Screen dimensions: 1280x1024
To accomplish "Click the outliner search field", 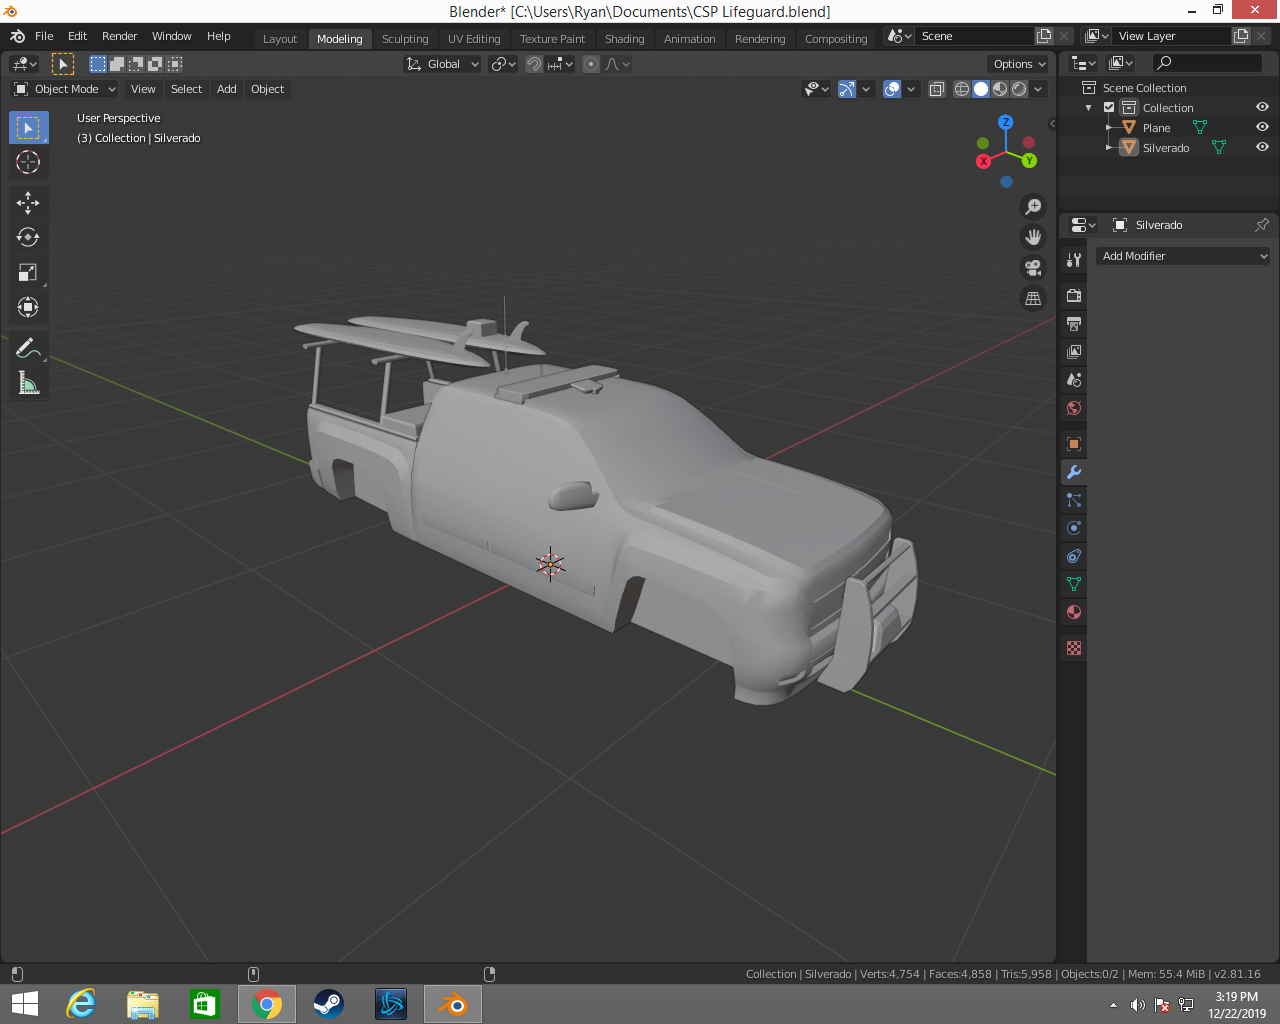I will point(1206,63).
